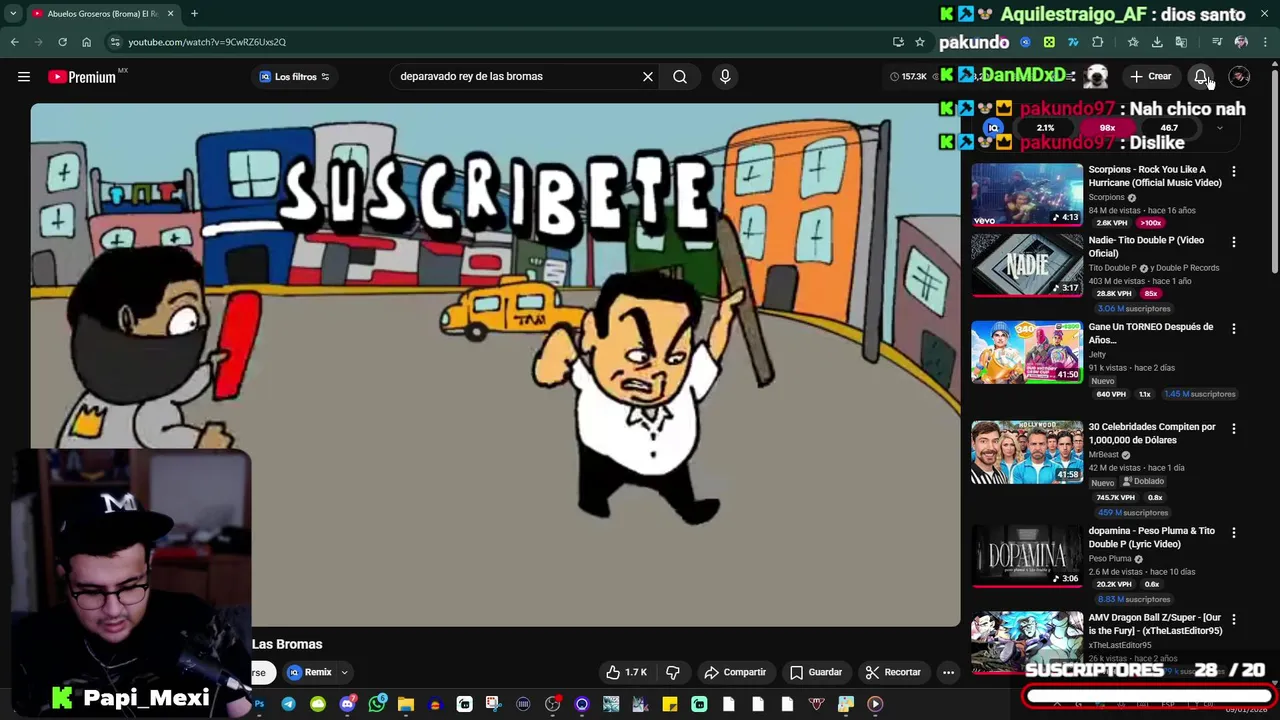Click the YouTube Premium logo

click(82, 77)
